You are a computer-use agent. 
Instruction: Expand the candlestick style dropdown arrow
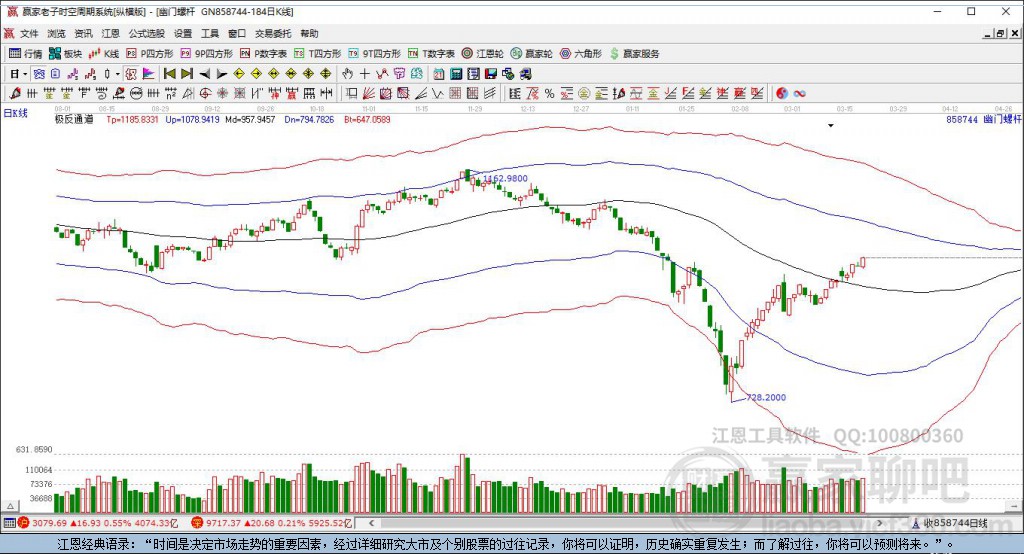[x=118, y=74]
